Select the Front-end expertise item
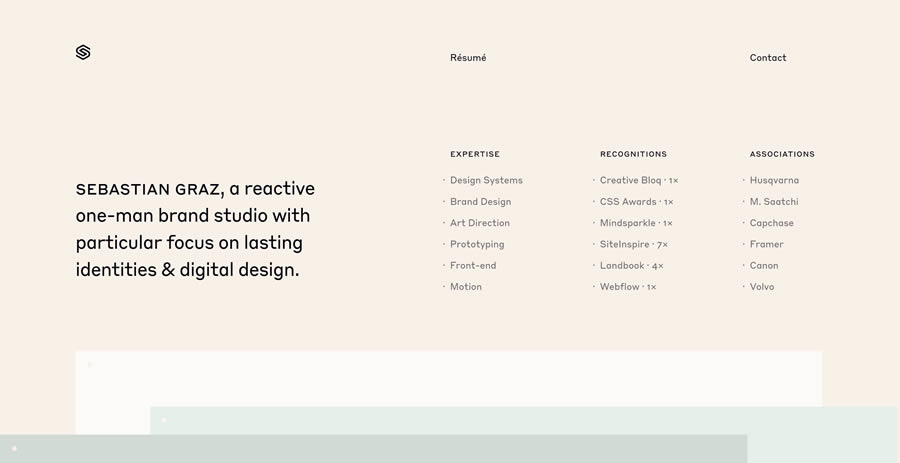Image resolution: width=900 pixels, height=463 pixels. (x=473, y=266)
